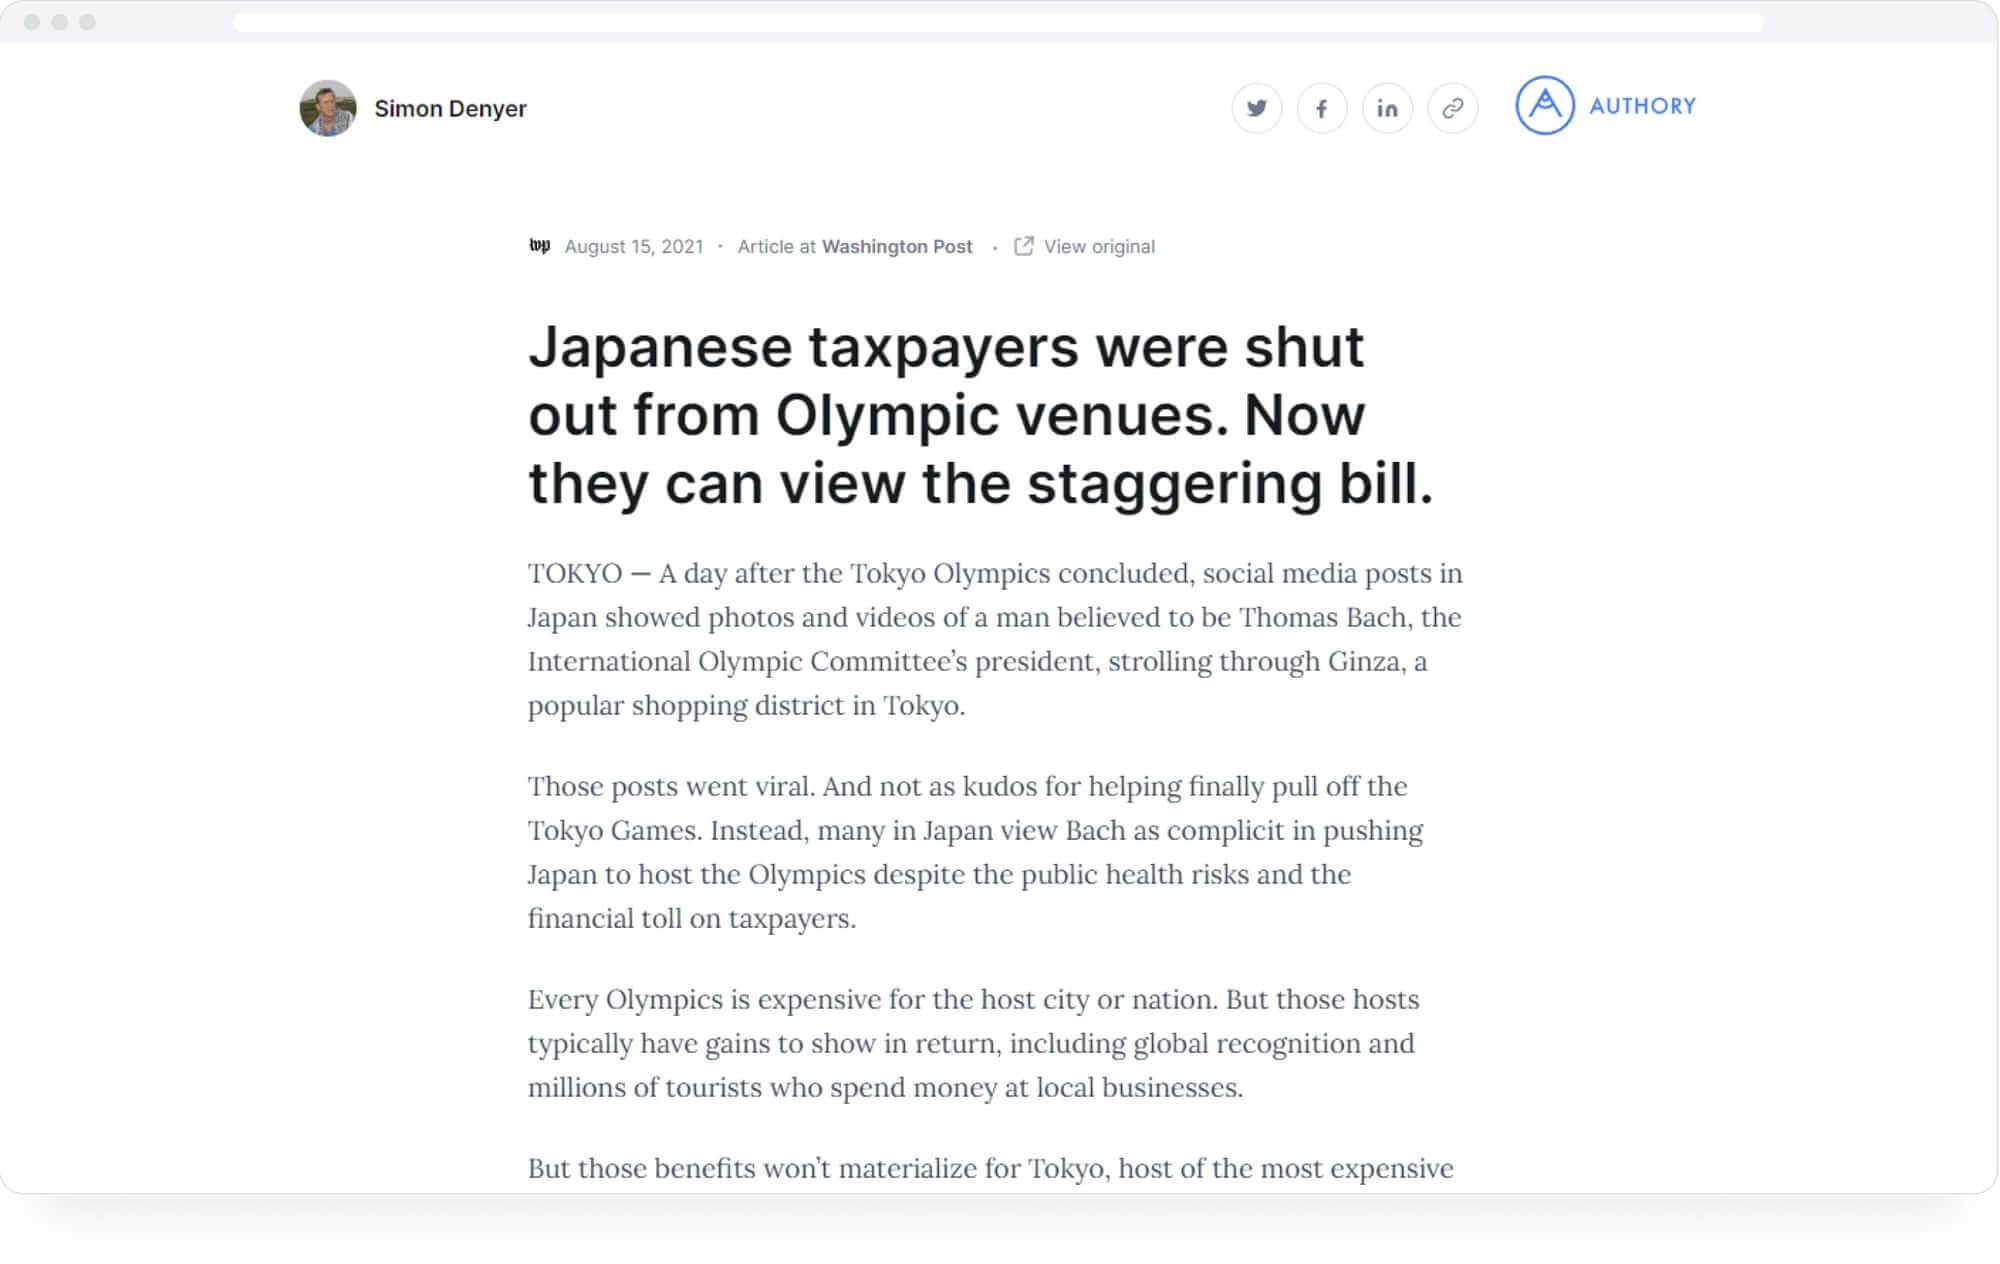Click the AUTHORY wordmark text
The width and height of the screenshot is (2000, 1264).
coord(1643,105)
